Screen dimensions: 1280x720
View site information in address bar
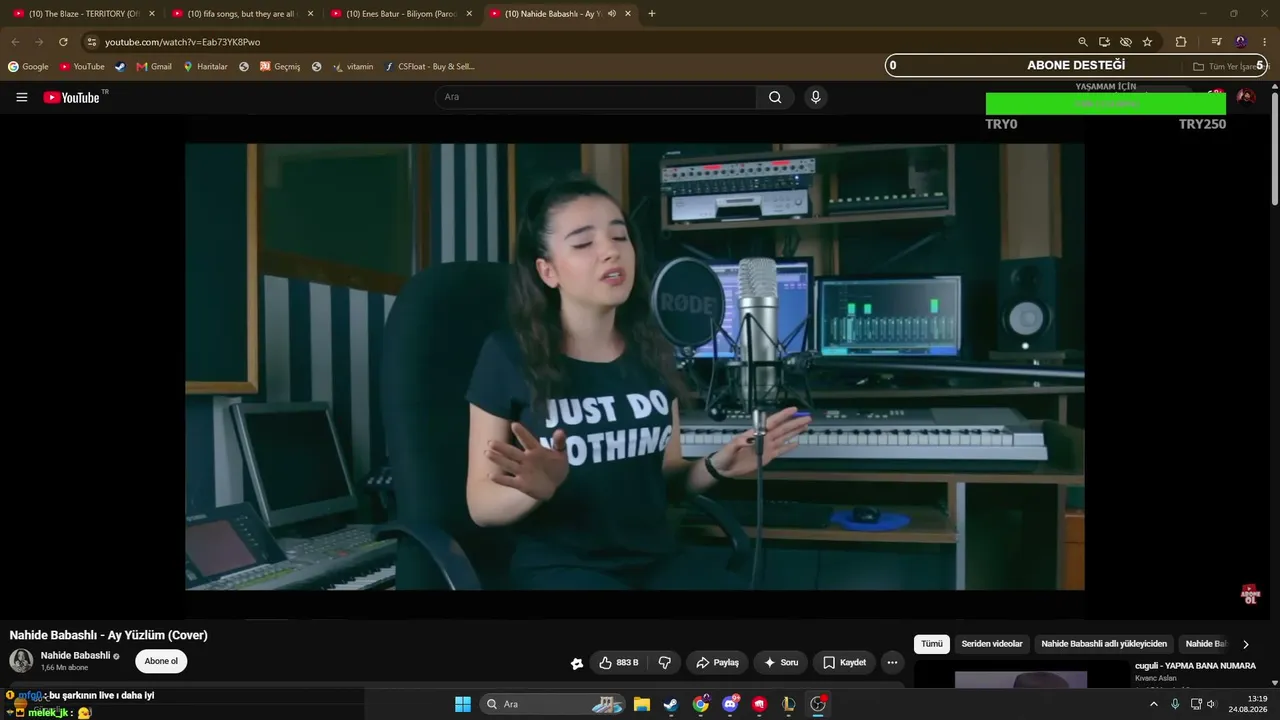[x=91, y=42]
